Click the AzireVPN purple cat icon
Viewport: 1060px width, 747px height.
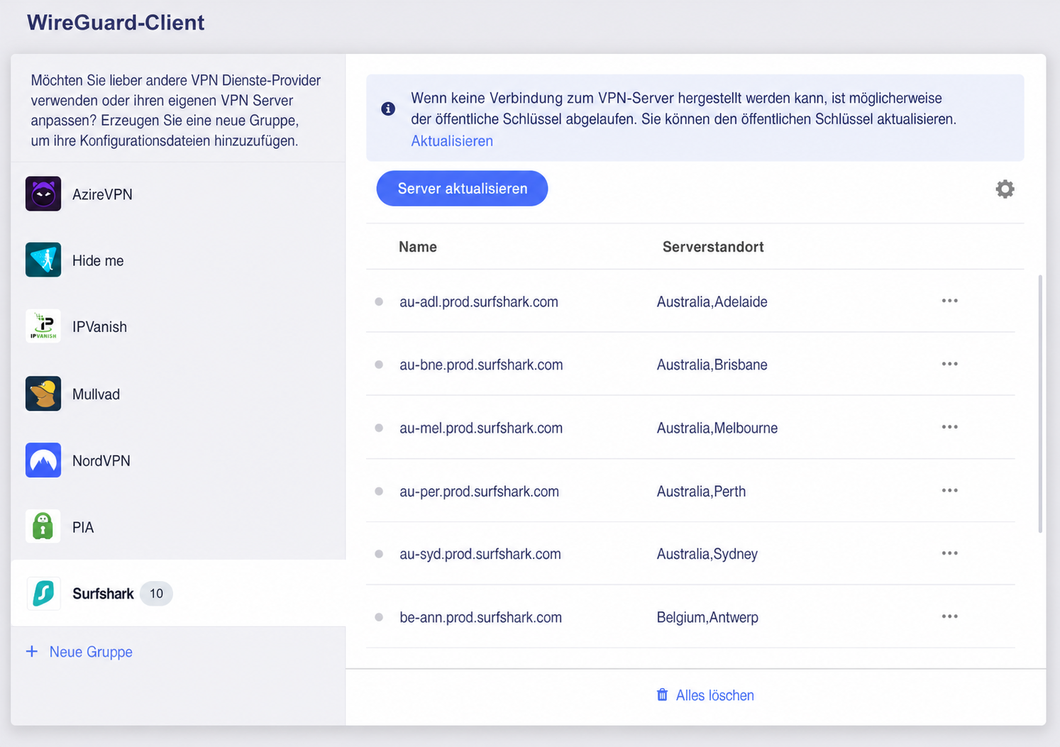click(43, 194)
